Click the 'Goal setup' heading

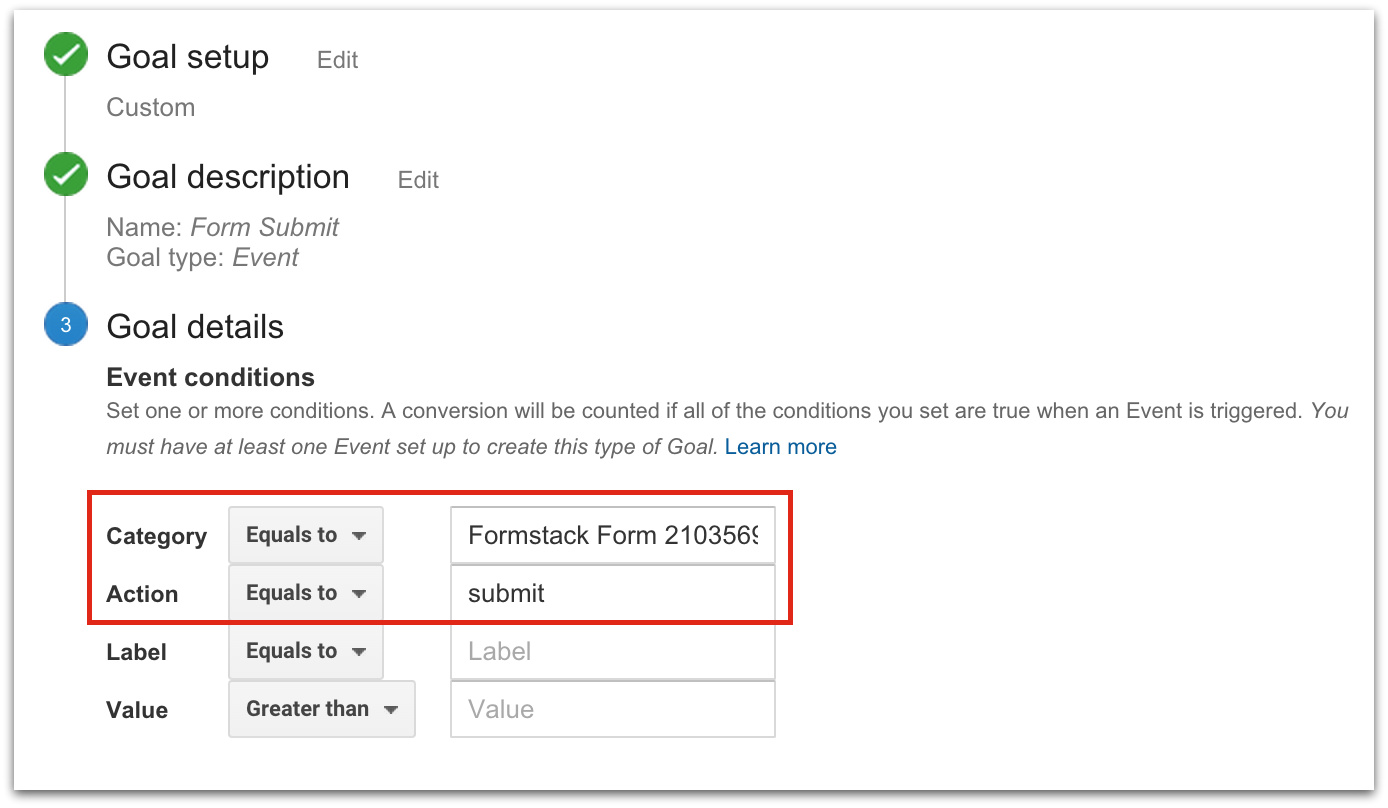(188, 57)
